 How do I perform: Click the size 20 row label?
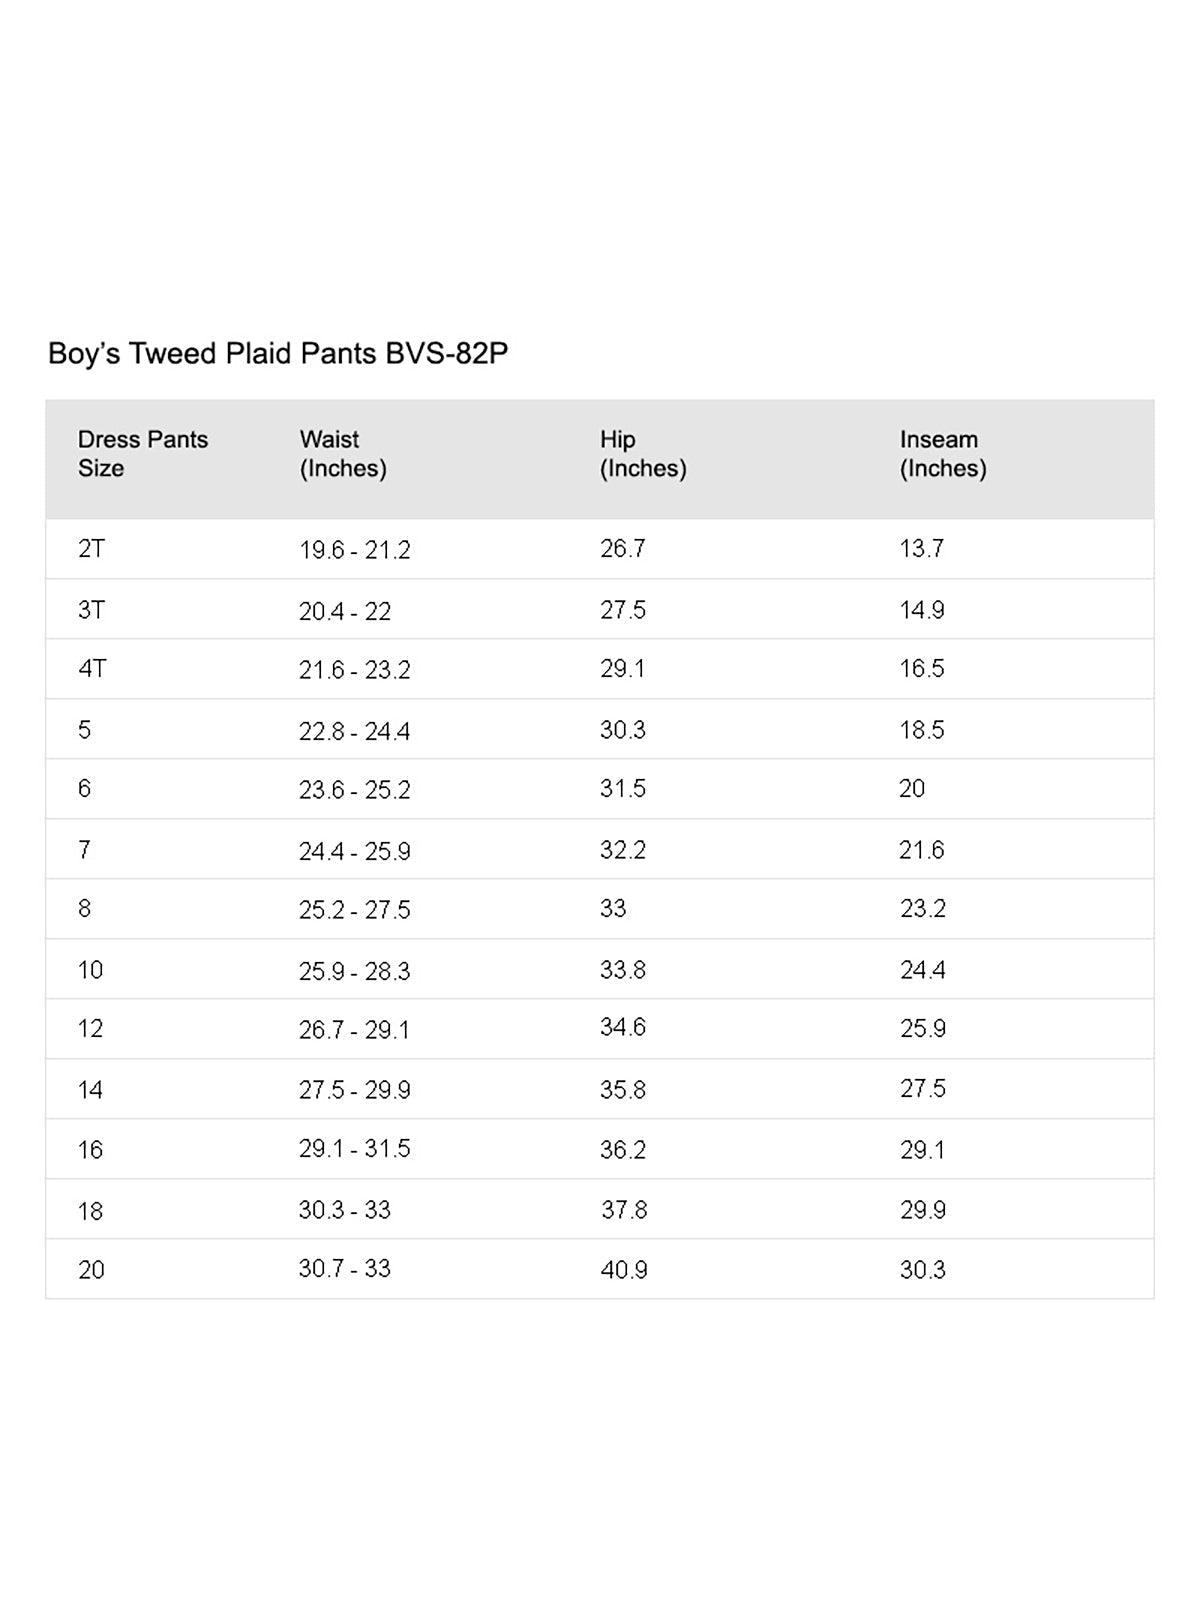[91, 1270]
